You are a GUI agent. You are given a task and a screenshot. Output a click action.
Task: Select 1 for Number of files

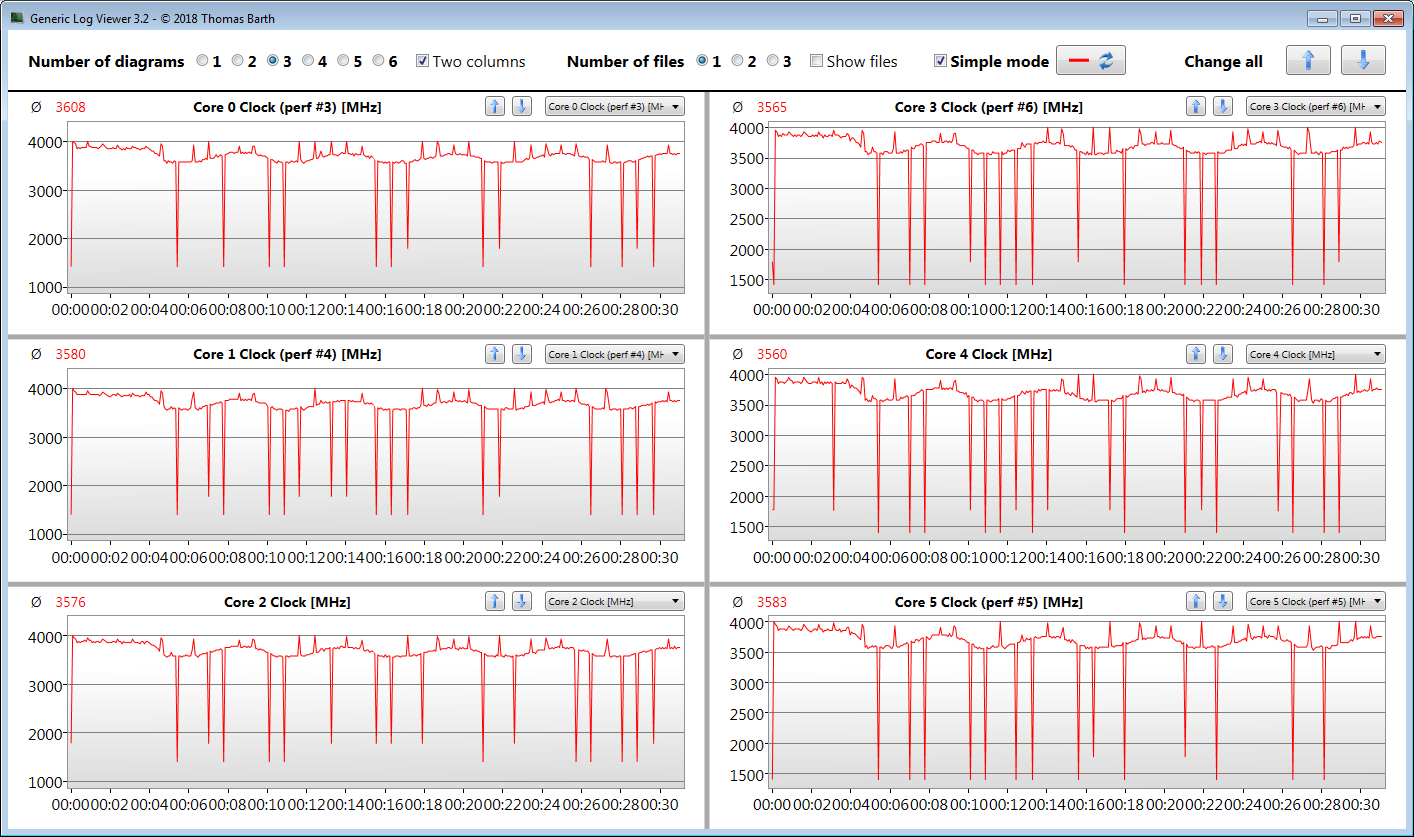tap(703, 61)
